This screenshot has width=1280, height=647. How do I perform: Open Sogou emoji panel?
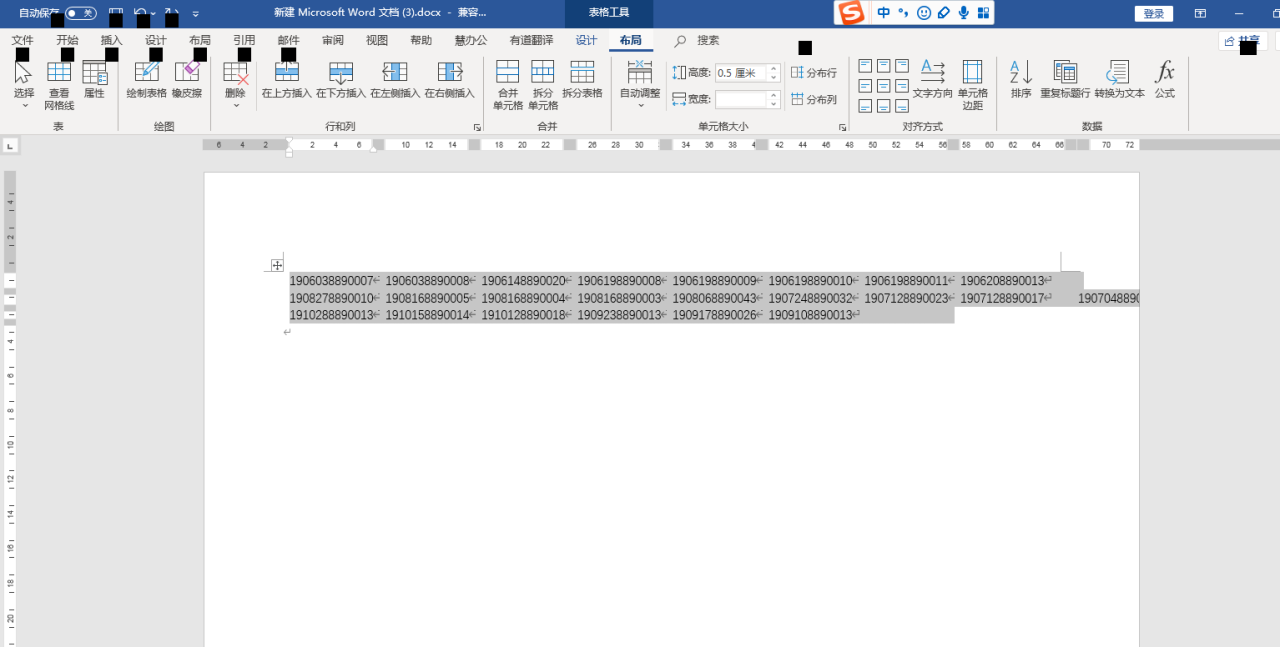point(923,13)
